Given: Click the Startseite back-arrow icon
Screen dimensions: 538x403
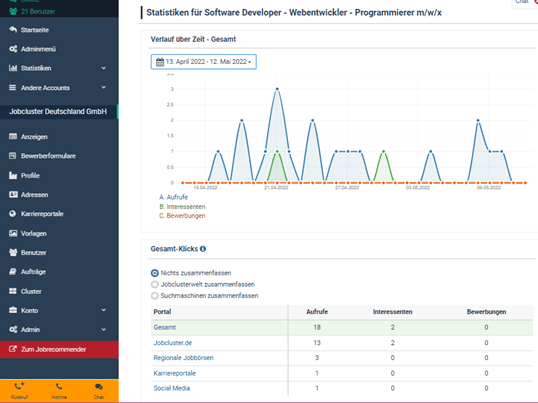Looking at the screenshot, I should click(x=13, y=29).
